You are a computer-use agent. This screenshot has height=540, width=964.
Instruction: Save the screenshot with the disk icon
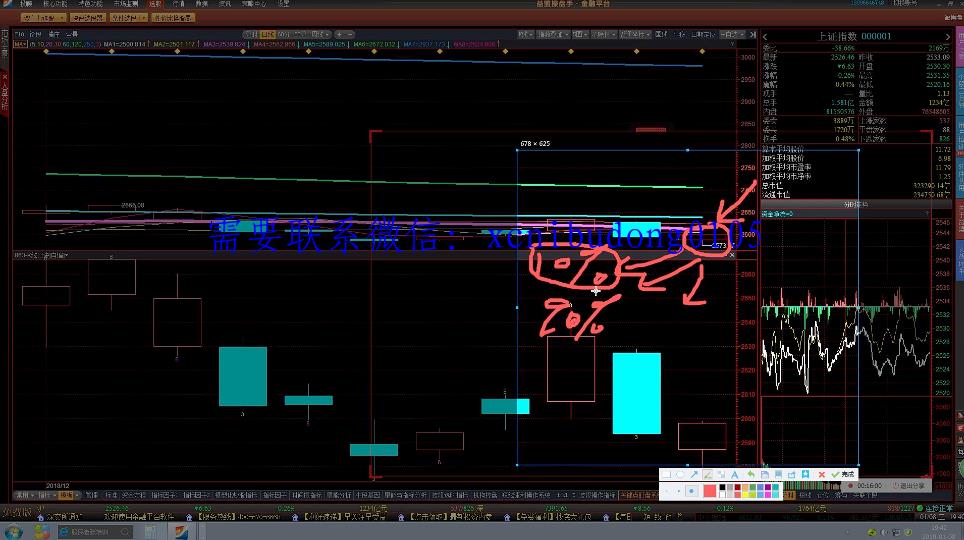764,474
